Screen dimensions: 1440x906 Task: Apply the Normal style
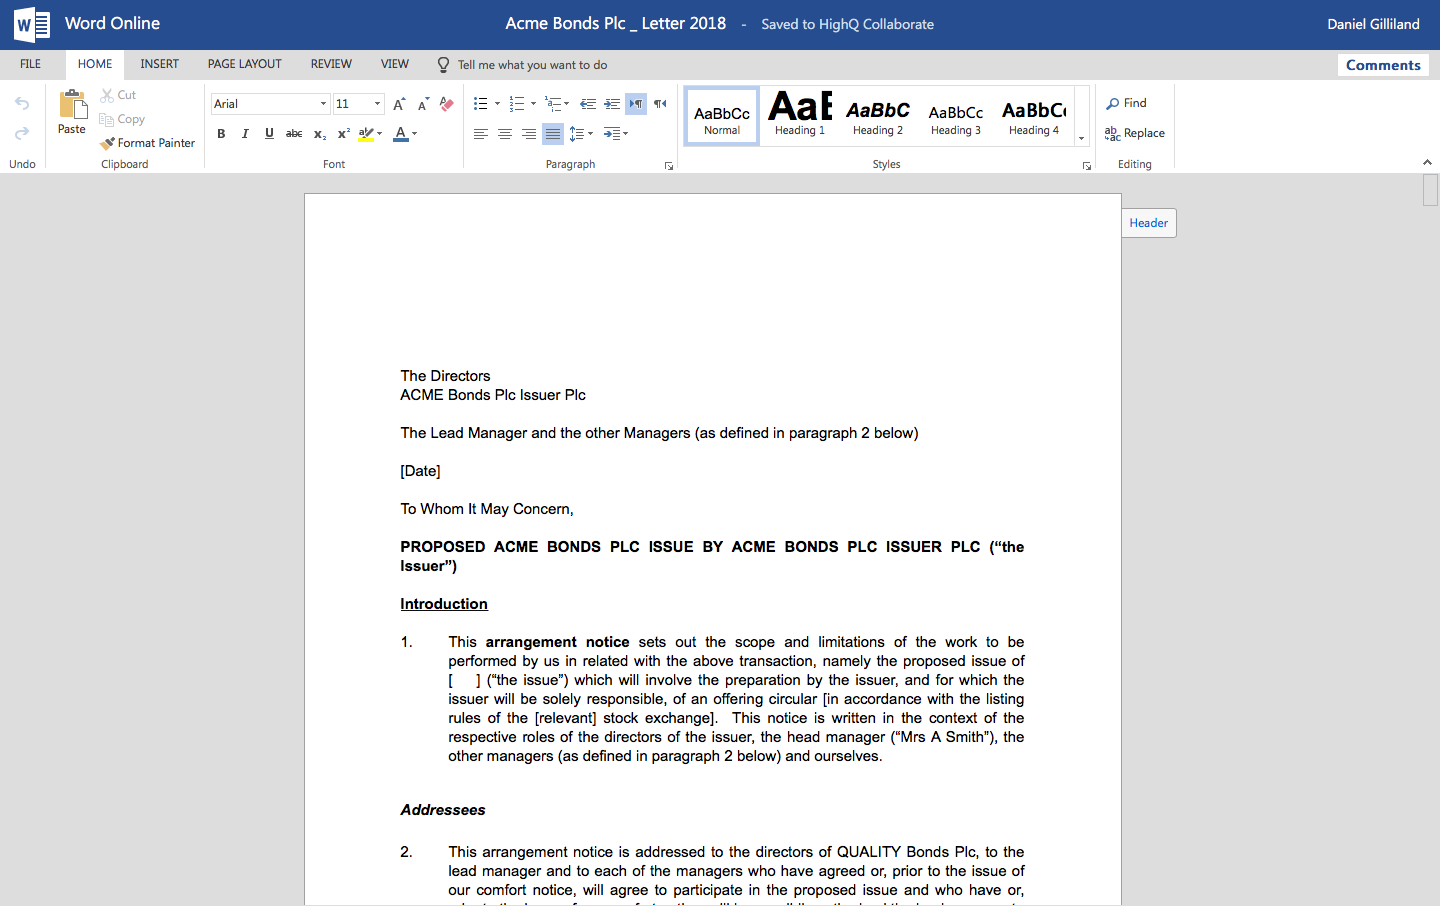click(722, 117)
